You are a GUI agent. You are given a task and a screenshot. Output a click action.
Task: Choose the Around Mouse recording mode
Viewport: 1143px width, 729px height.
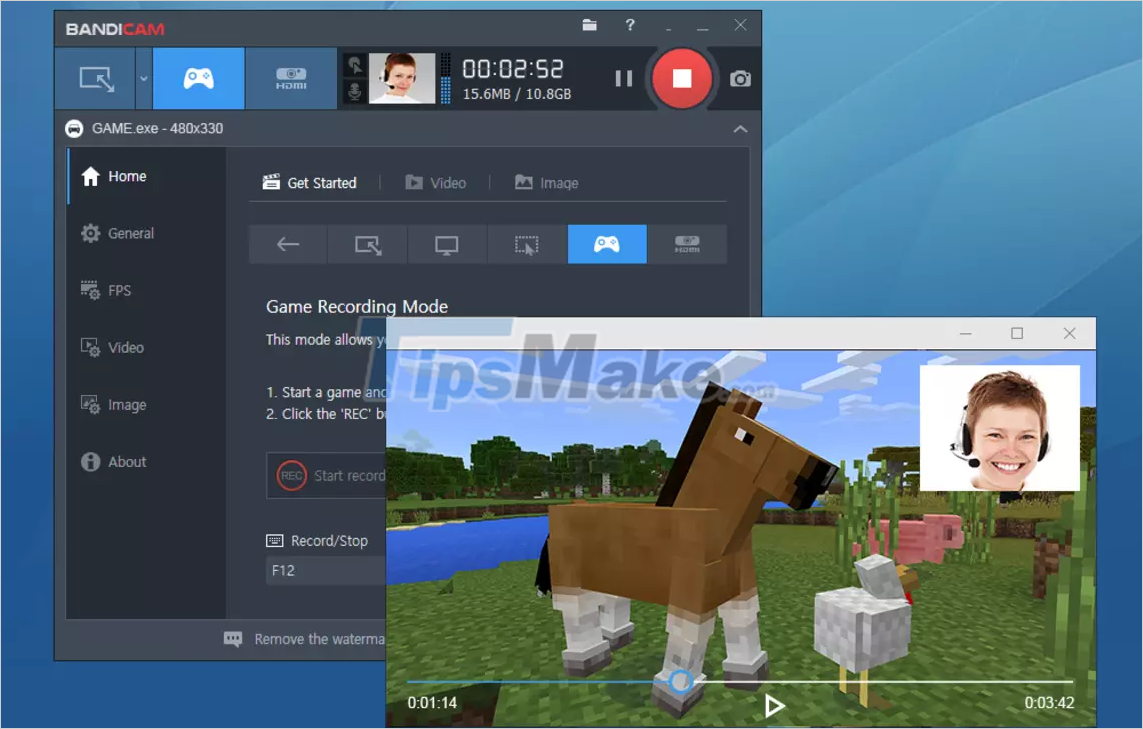[x=527, y=244]
